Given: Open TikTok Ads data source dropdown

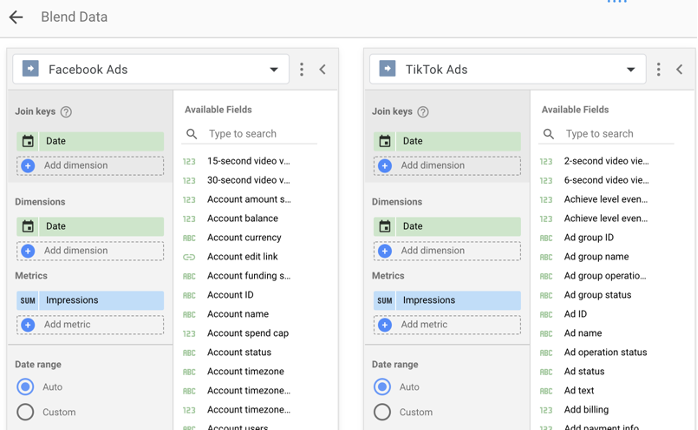Looking at the screenshot, I should [507, 69].
